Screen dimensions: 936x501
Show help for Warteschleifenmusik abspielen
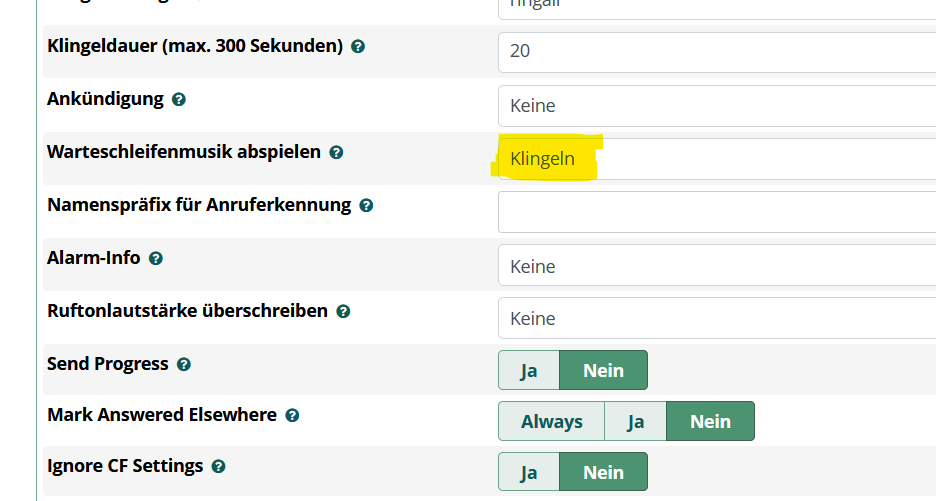pyautogui.click(x=336, y=153)
